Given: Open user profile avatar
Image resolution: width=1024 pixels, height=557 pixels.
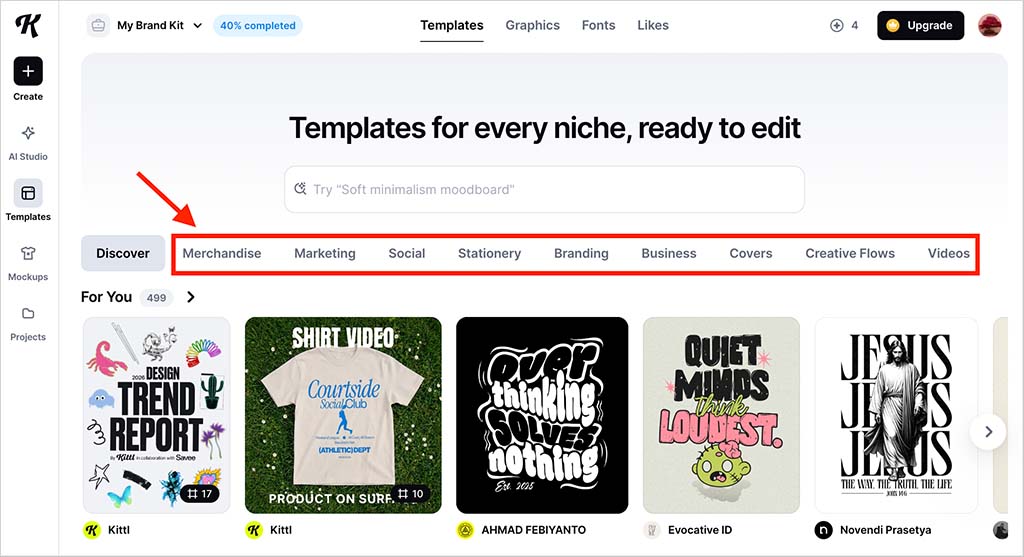Looking at the screenshot, I should click(989, 25).
